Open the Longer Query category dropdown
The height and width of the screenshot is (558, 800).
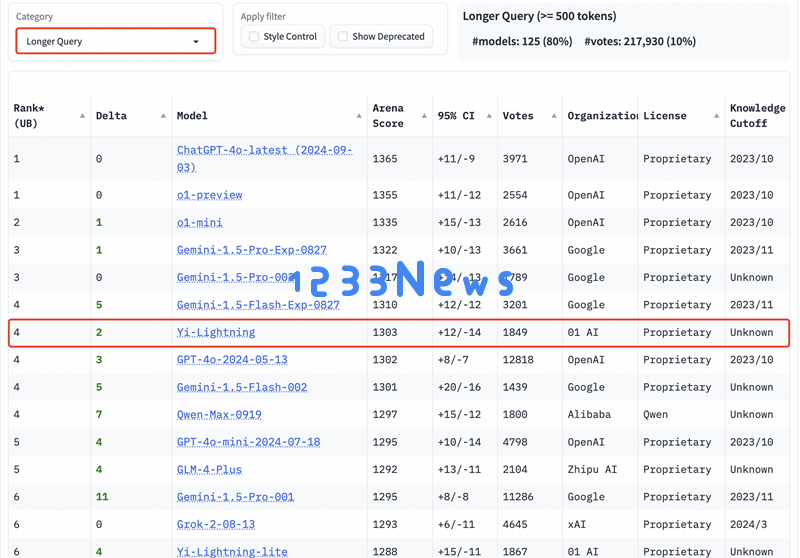(x=116, y=41)
